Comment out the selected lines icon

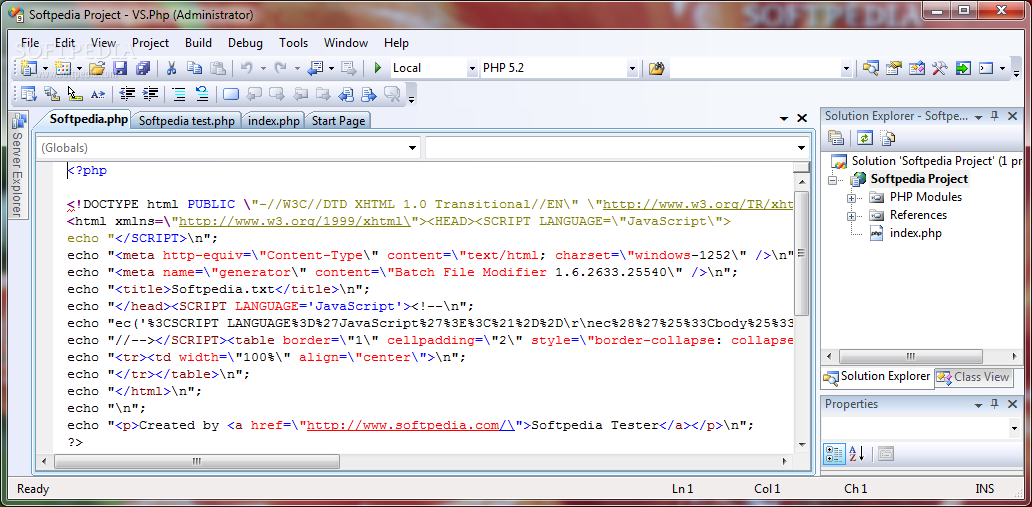pos(179,94)
